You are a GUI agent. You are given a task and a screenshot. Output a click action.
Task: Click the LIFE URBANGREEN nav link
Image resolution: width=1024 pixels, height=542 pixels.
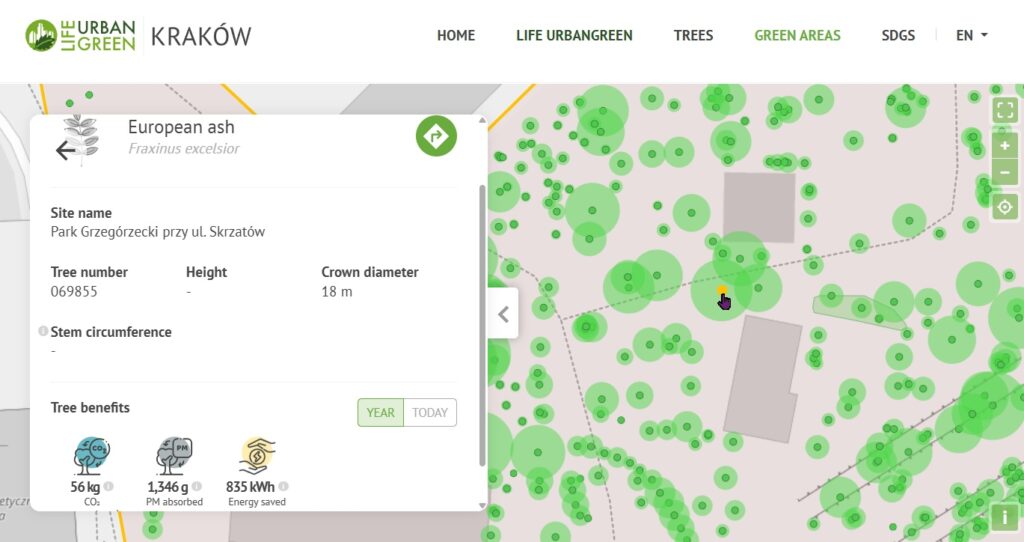[574, 35]
